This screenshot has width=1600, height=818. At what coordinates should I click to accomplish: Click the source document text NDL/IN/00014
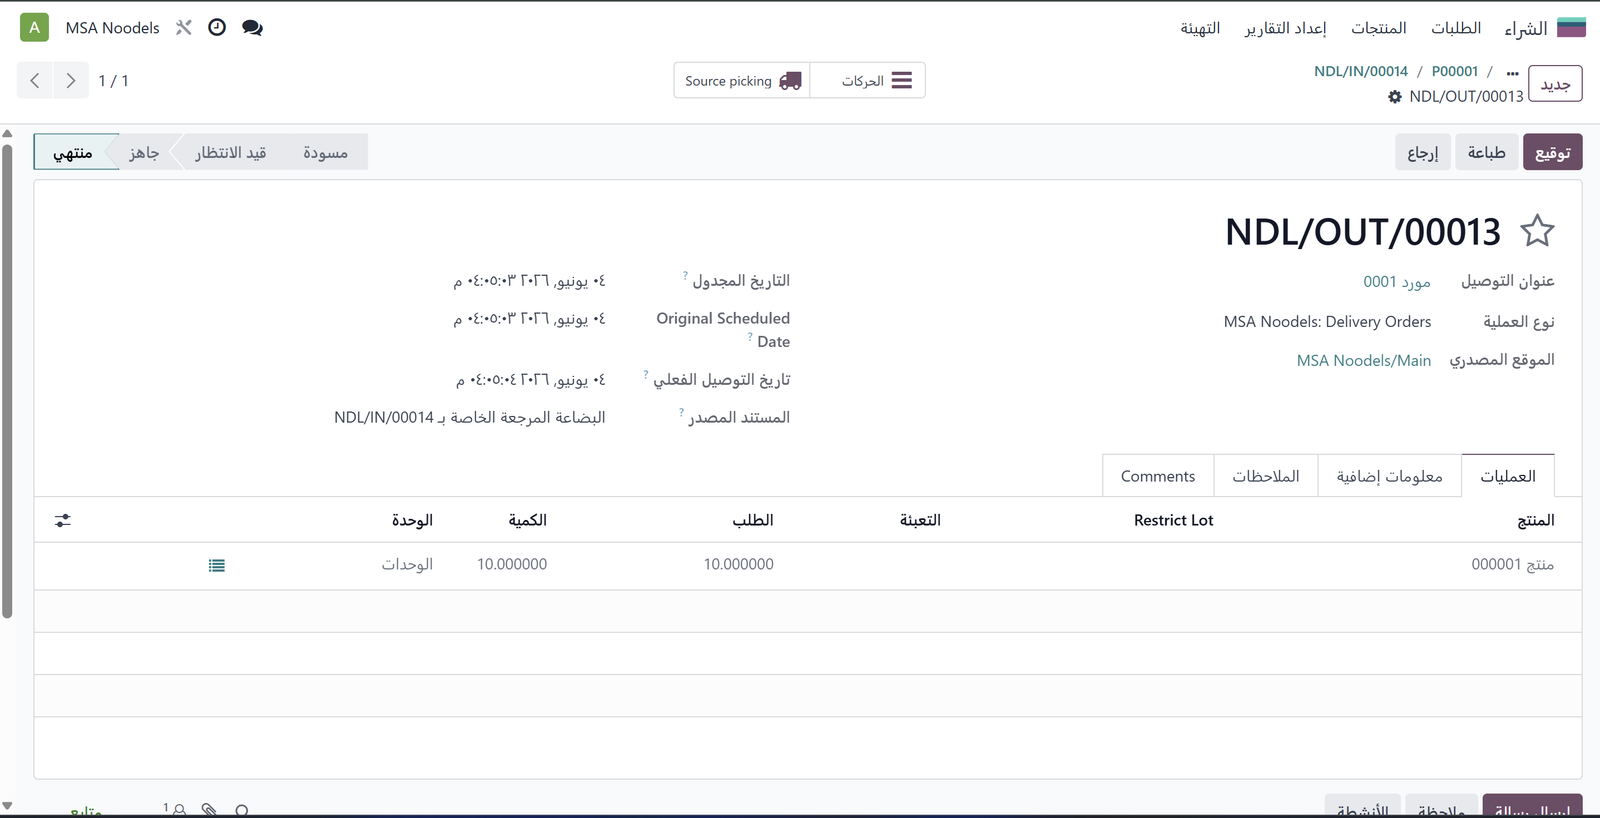[470, 418]
